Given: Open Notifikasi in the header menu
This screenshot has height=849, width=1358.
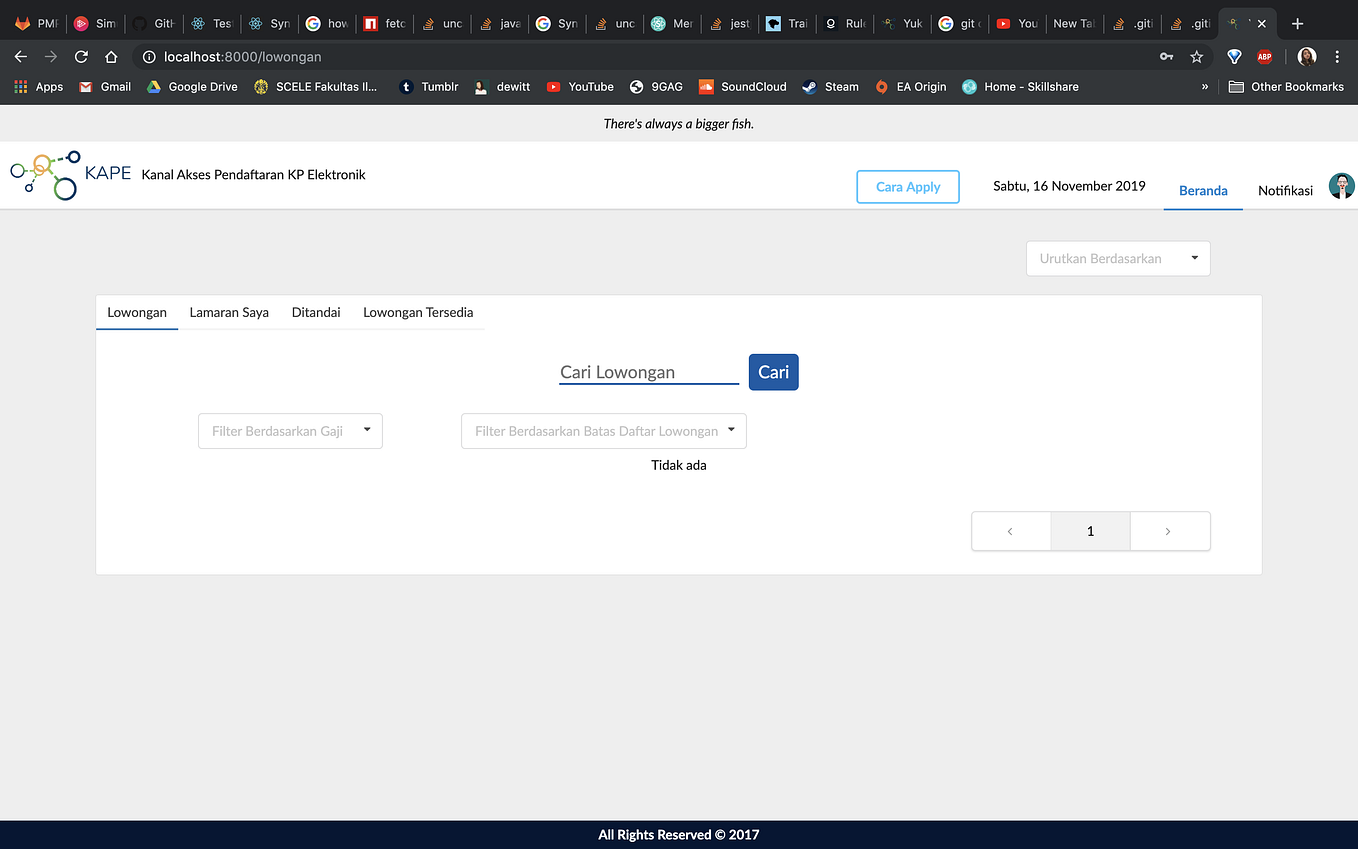Looking at the screenshot, I should tap(1285, 190).
